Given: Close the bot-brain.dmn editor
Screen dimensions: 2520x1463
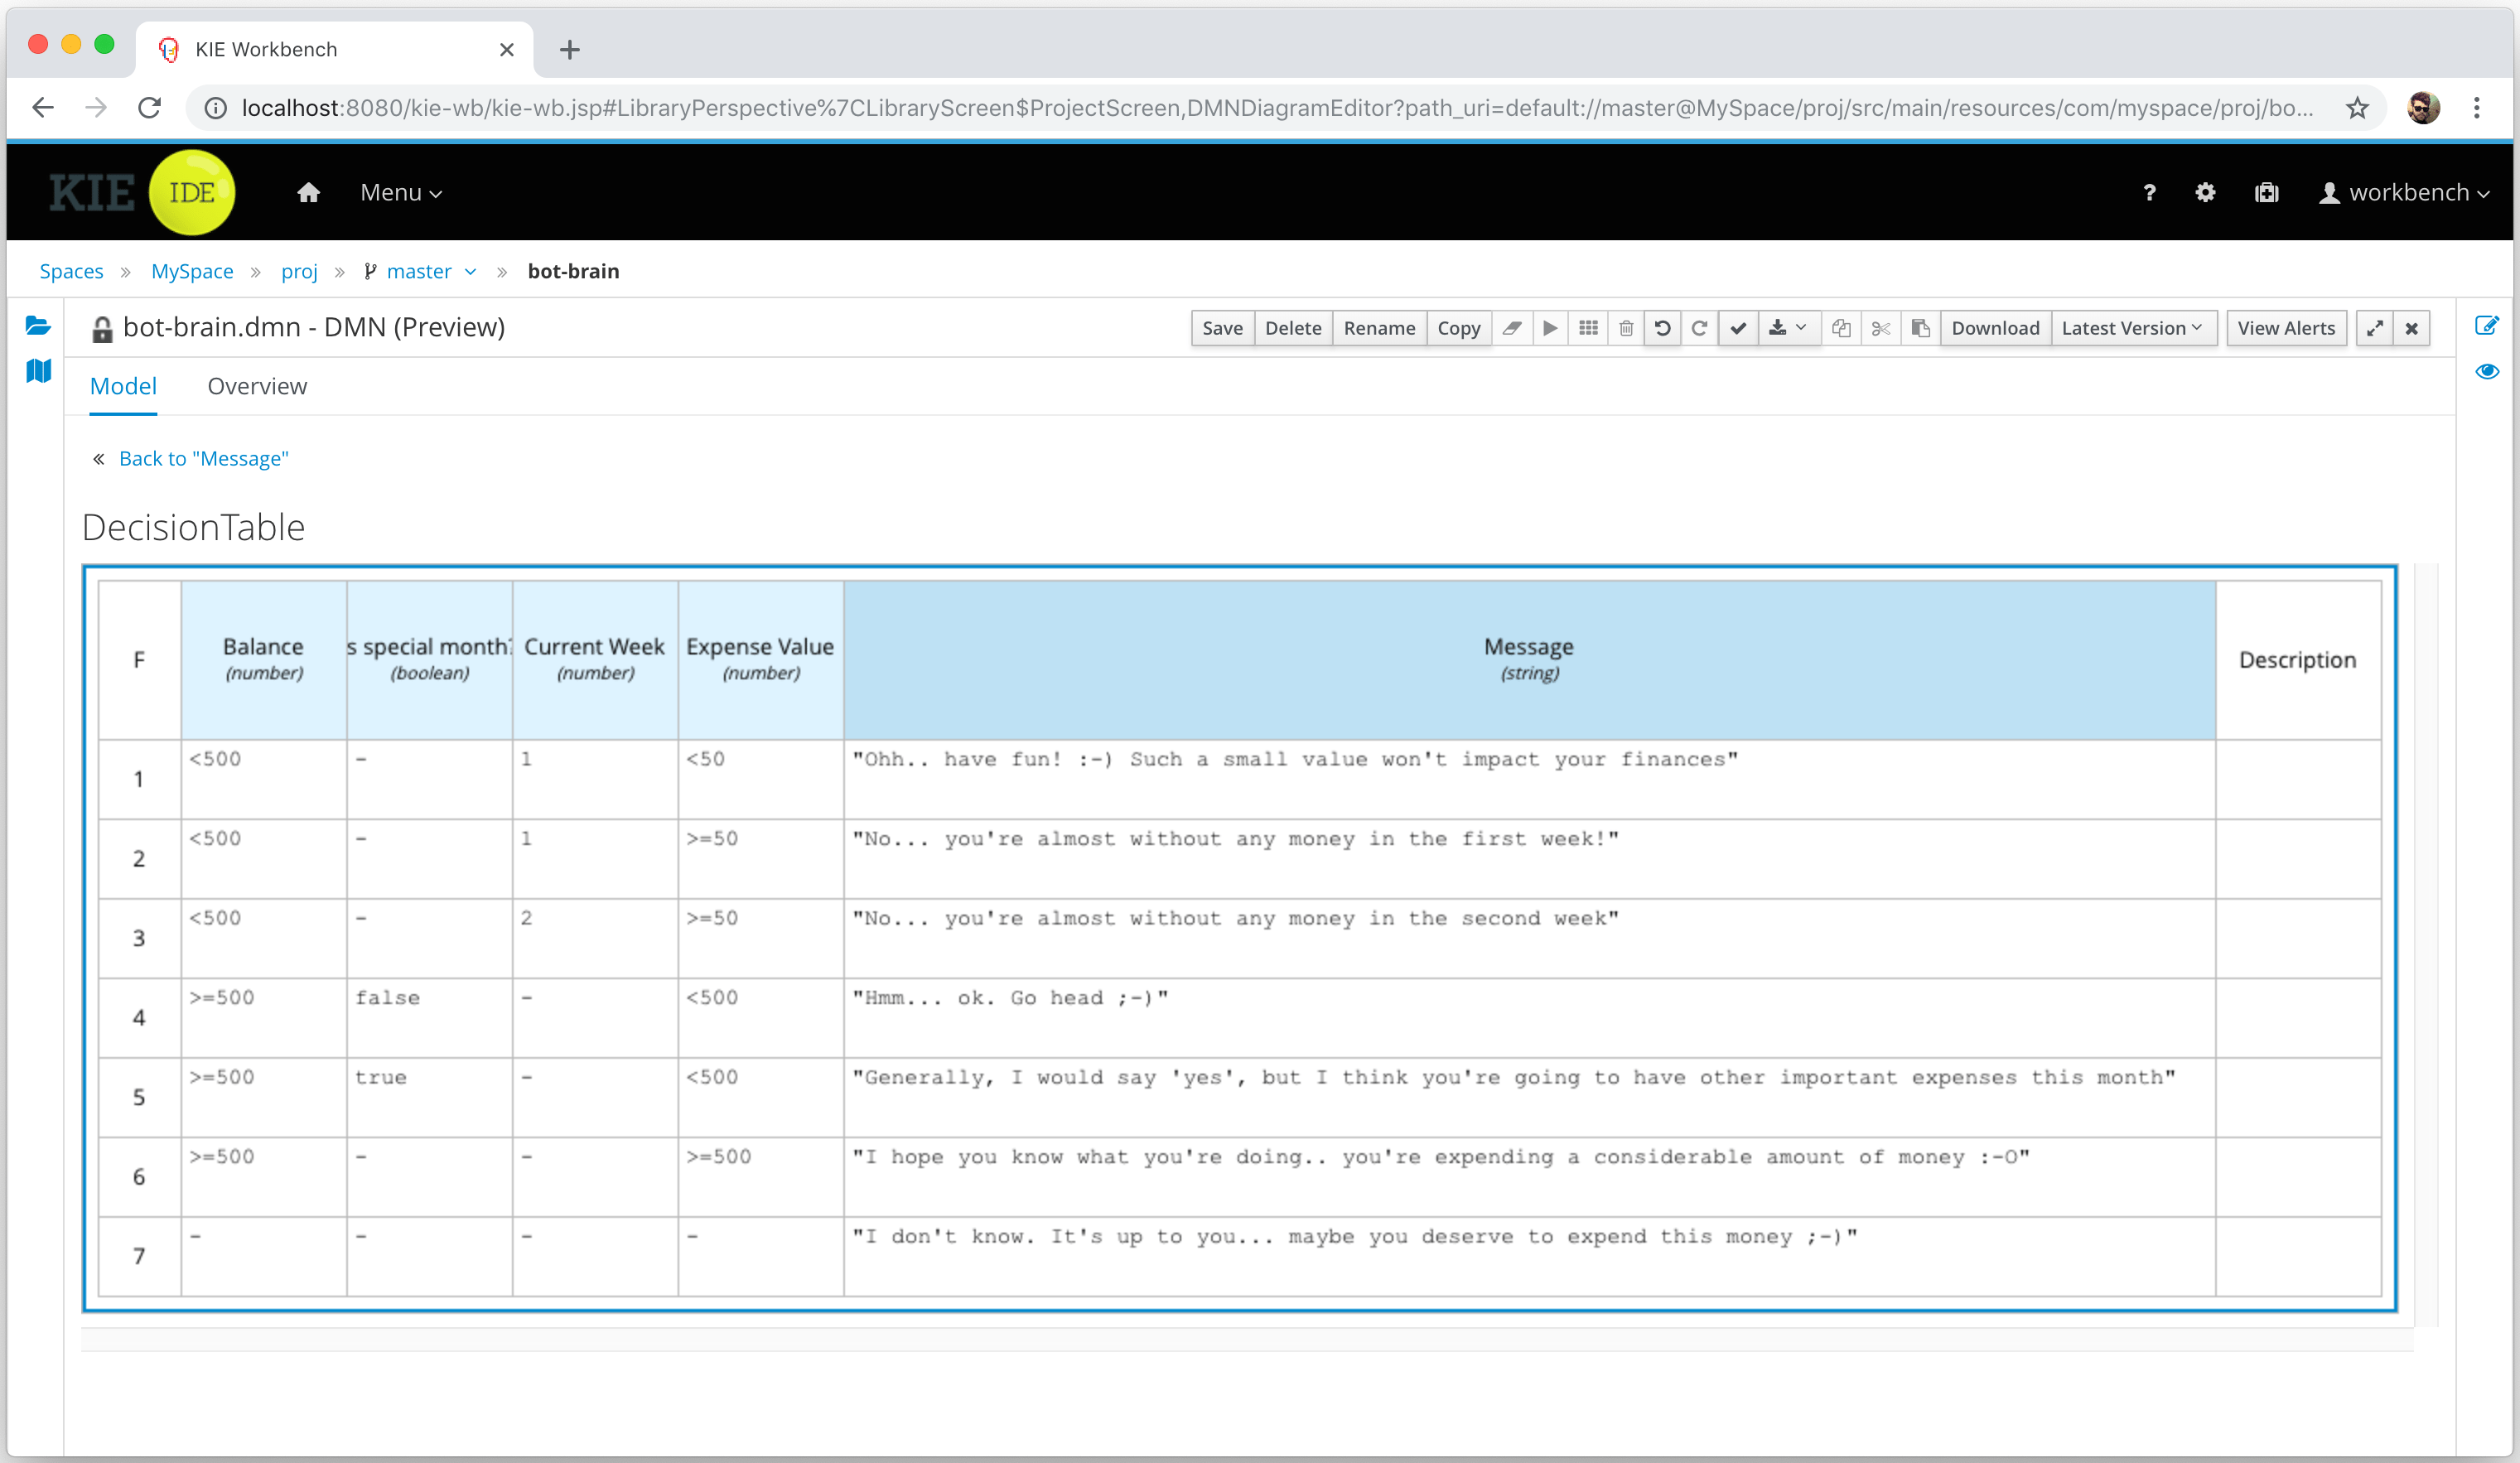Looking at the screenshot, I should click(x=2412, y=328).
